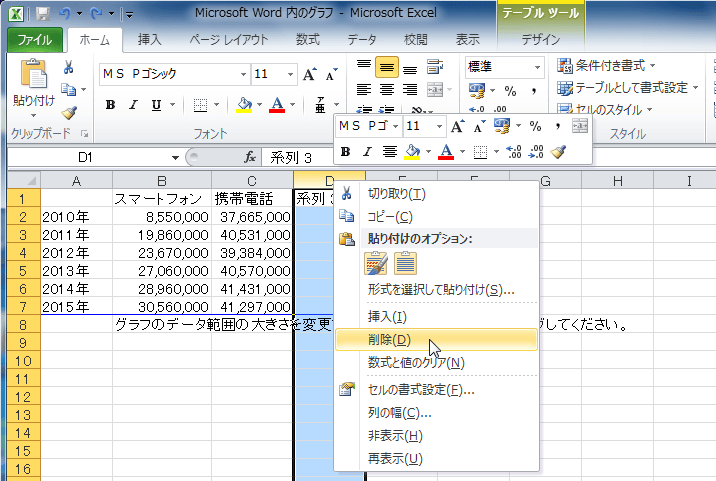Click the Cut scissors icon in ribbon
The width and height of the screenshot is (716, 481).
68,67
